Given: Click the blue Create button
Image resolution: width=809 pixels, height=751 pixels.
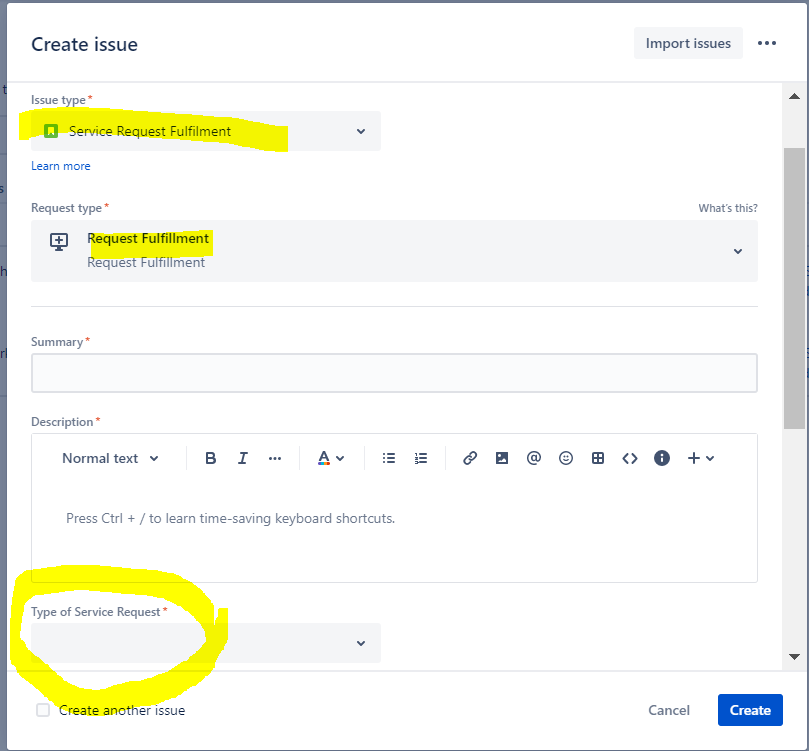Looking at the screenshot, I should (x=750, y=710).
